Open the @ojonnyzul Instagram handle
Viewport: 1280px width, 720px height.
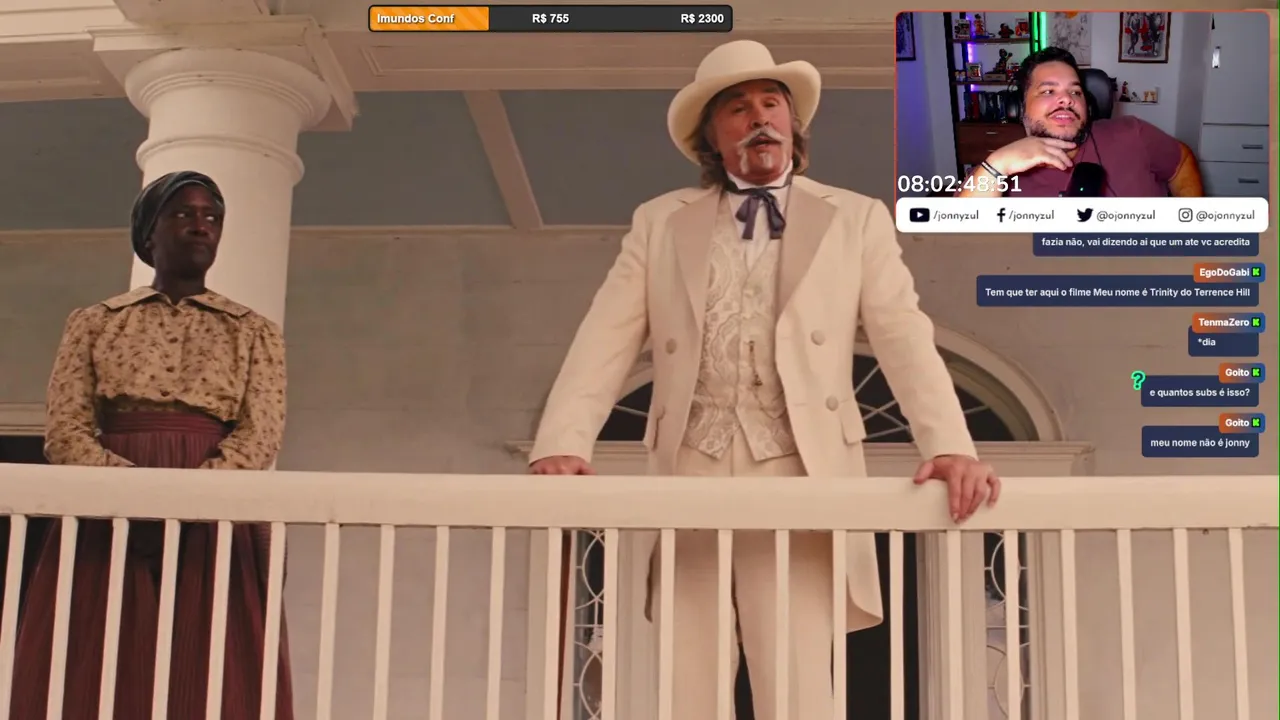(x=1225, y=215)
